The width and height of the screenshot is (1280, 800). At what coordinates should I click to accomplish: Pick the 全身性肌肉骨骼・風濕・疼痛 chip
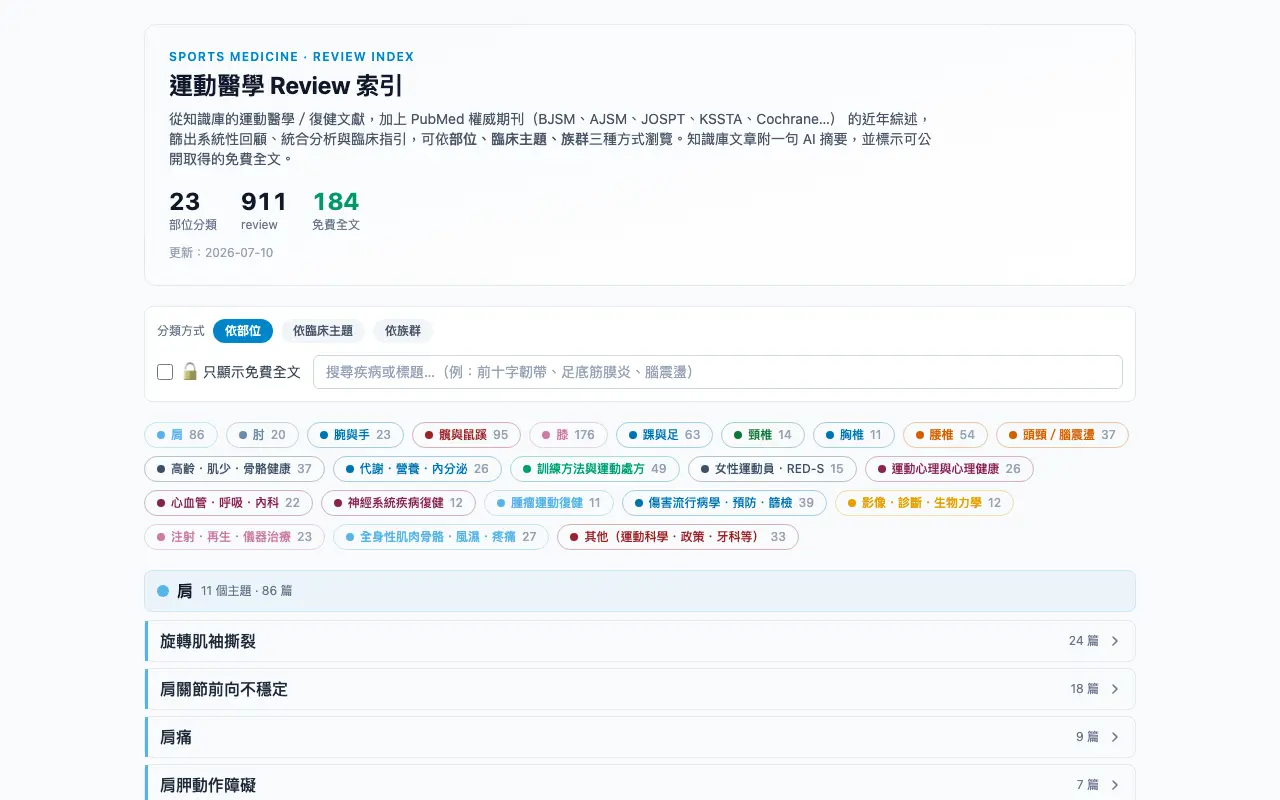tap(441, 537)
